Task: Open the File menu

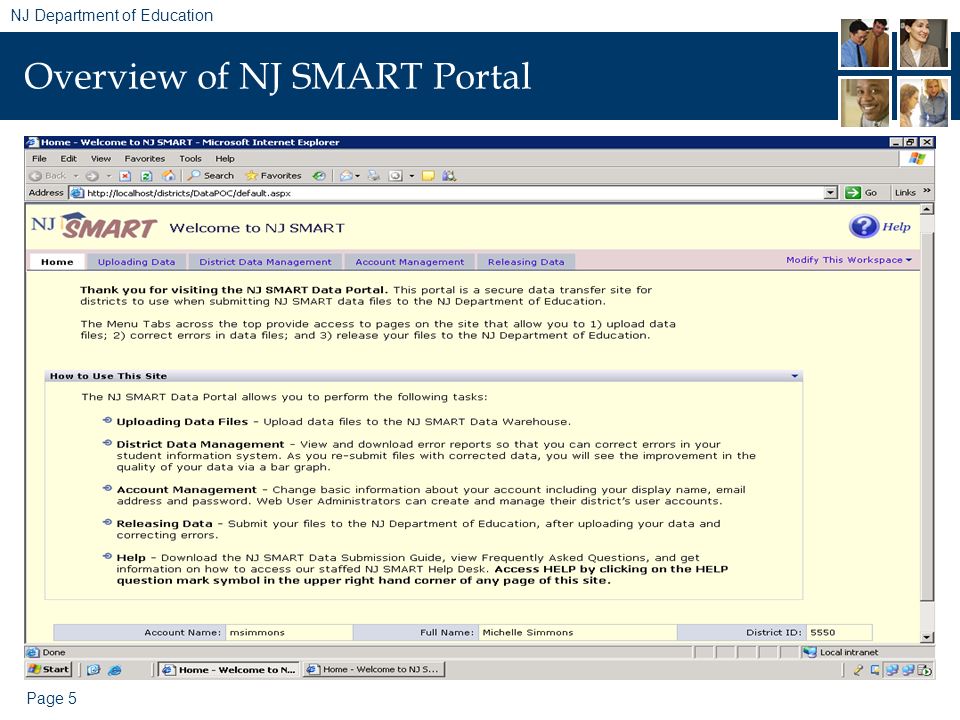Action: 39,159
